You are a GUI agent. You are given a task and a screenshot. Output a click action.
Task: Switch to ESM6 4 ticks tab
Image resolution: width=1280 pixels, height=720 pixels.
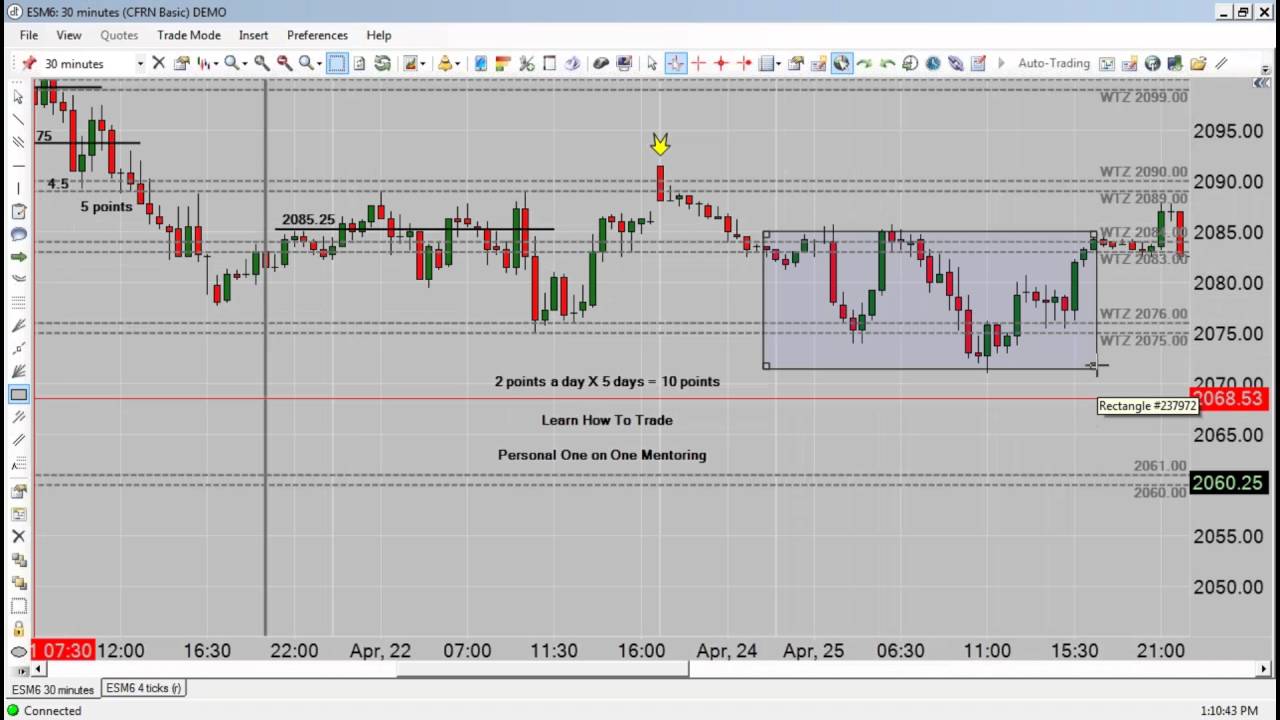pyautogui.click(x=143, y=688)
